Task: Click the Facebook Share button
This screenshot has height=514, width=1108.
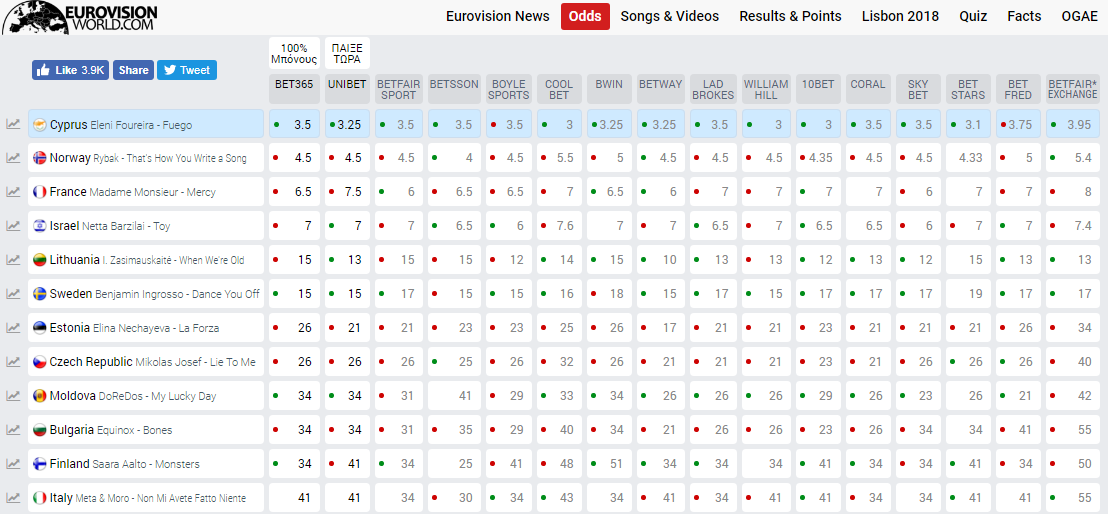Action: tap(133, 70)
